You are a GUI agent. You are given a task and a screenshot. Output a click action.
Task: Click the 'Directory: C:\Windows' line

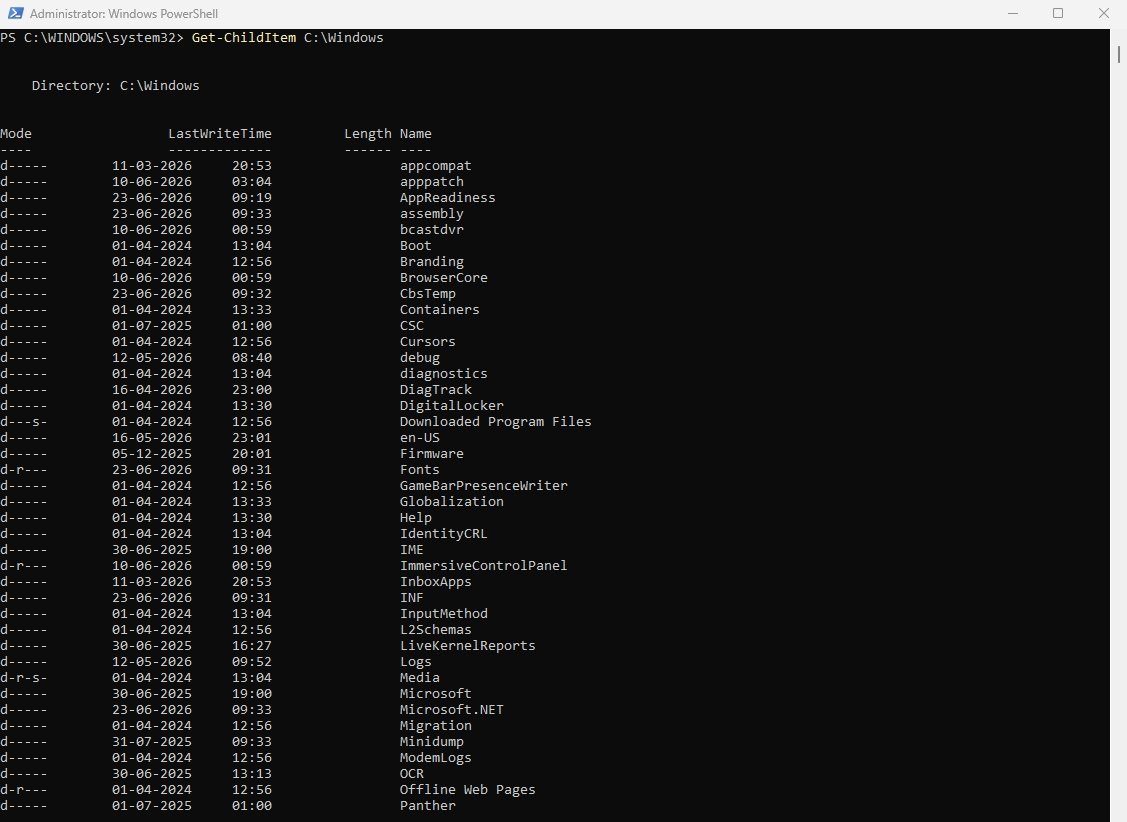coord(116,86)
